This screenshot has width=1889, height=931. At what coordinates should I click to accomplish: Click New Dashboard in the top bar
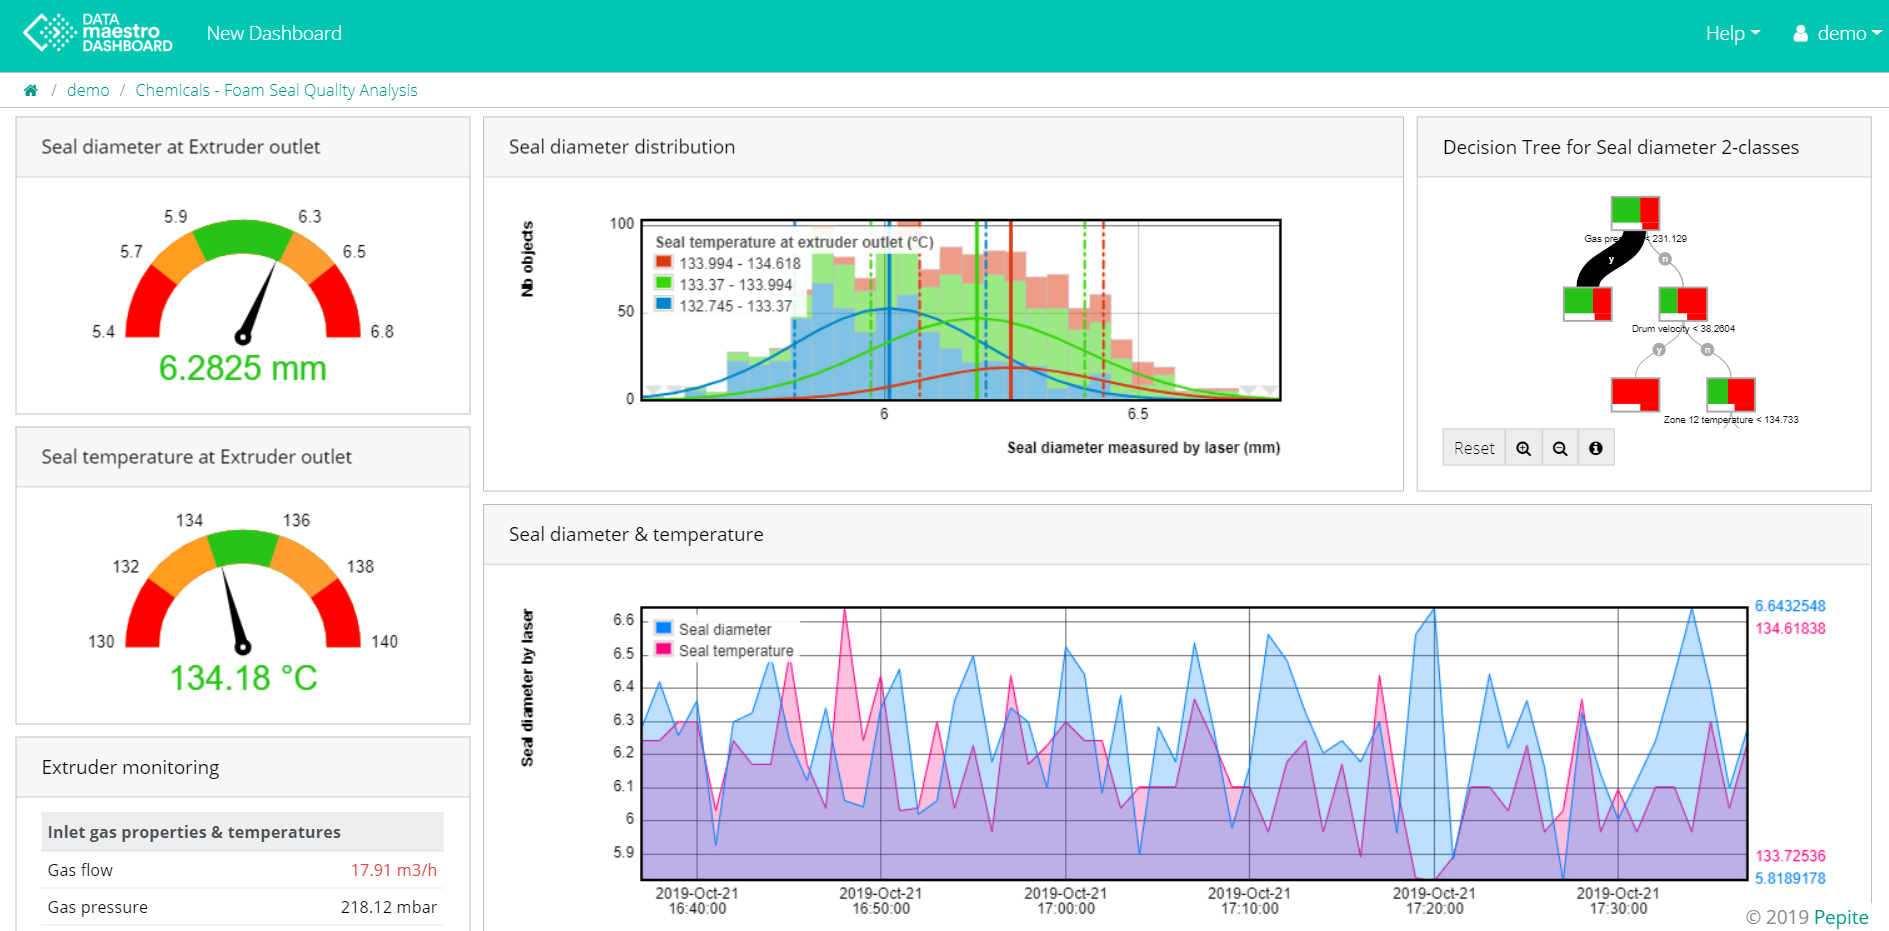274,33
